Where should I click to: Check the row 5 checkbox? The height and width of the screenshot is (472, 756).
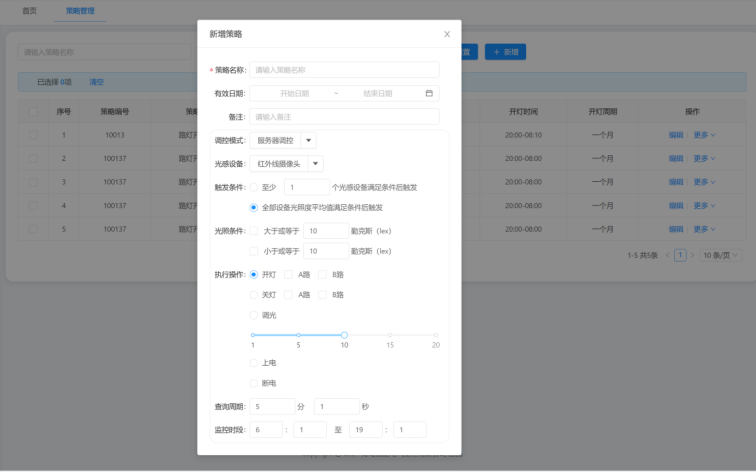[33, 229]
